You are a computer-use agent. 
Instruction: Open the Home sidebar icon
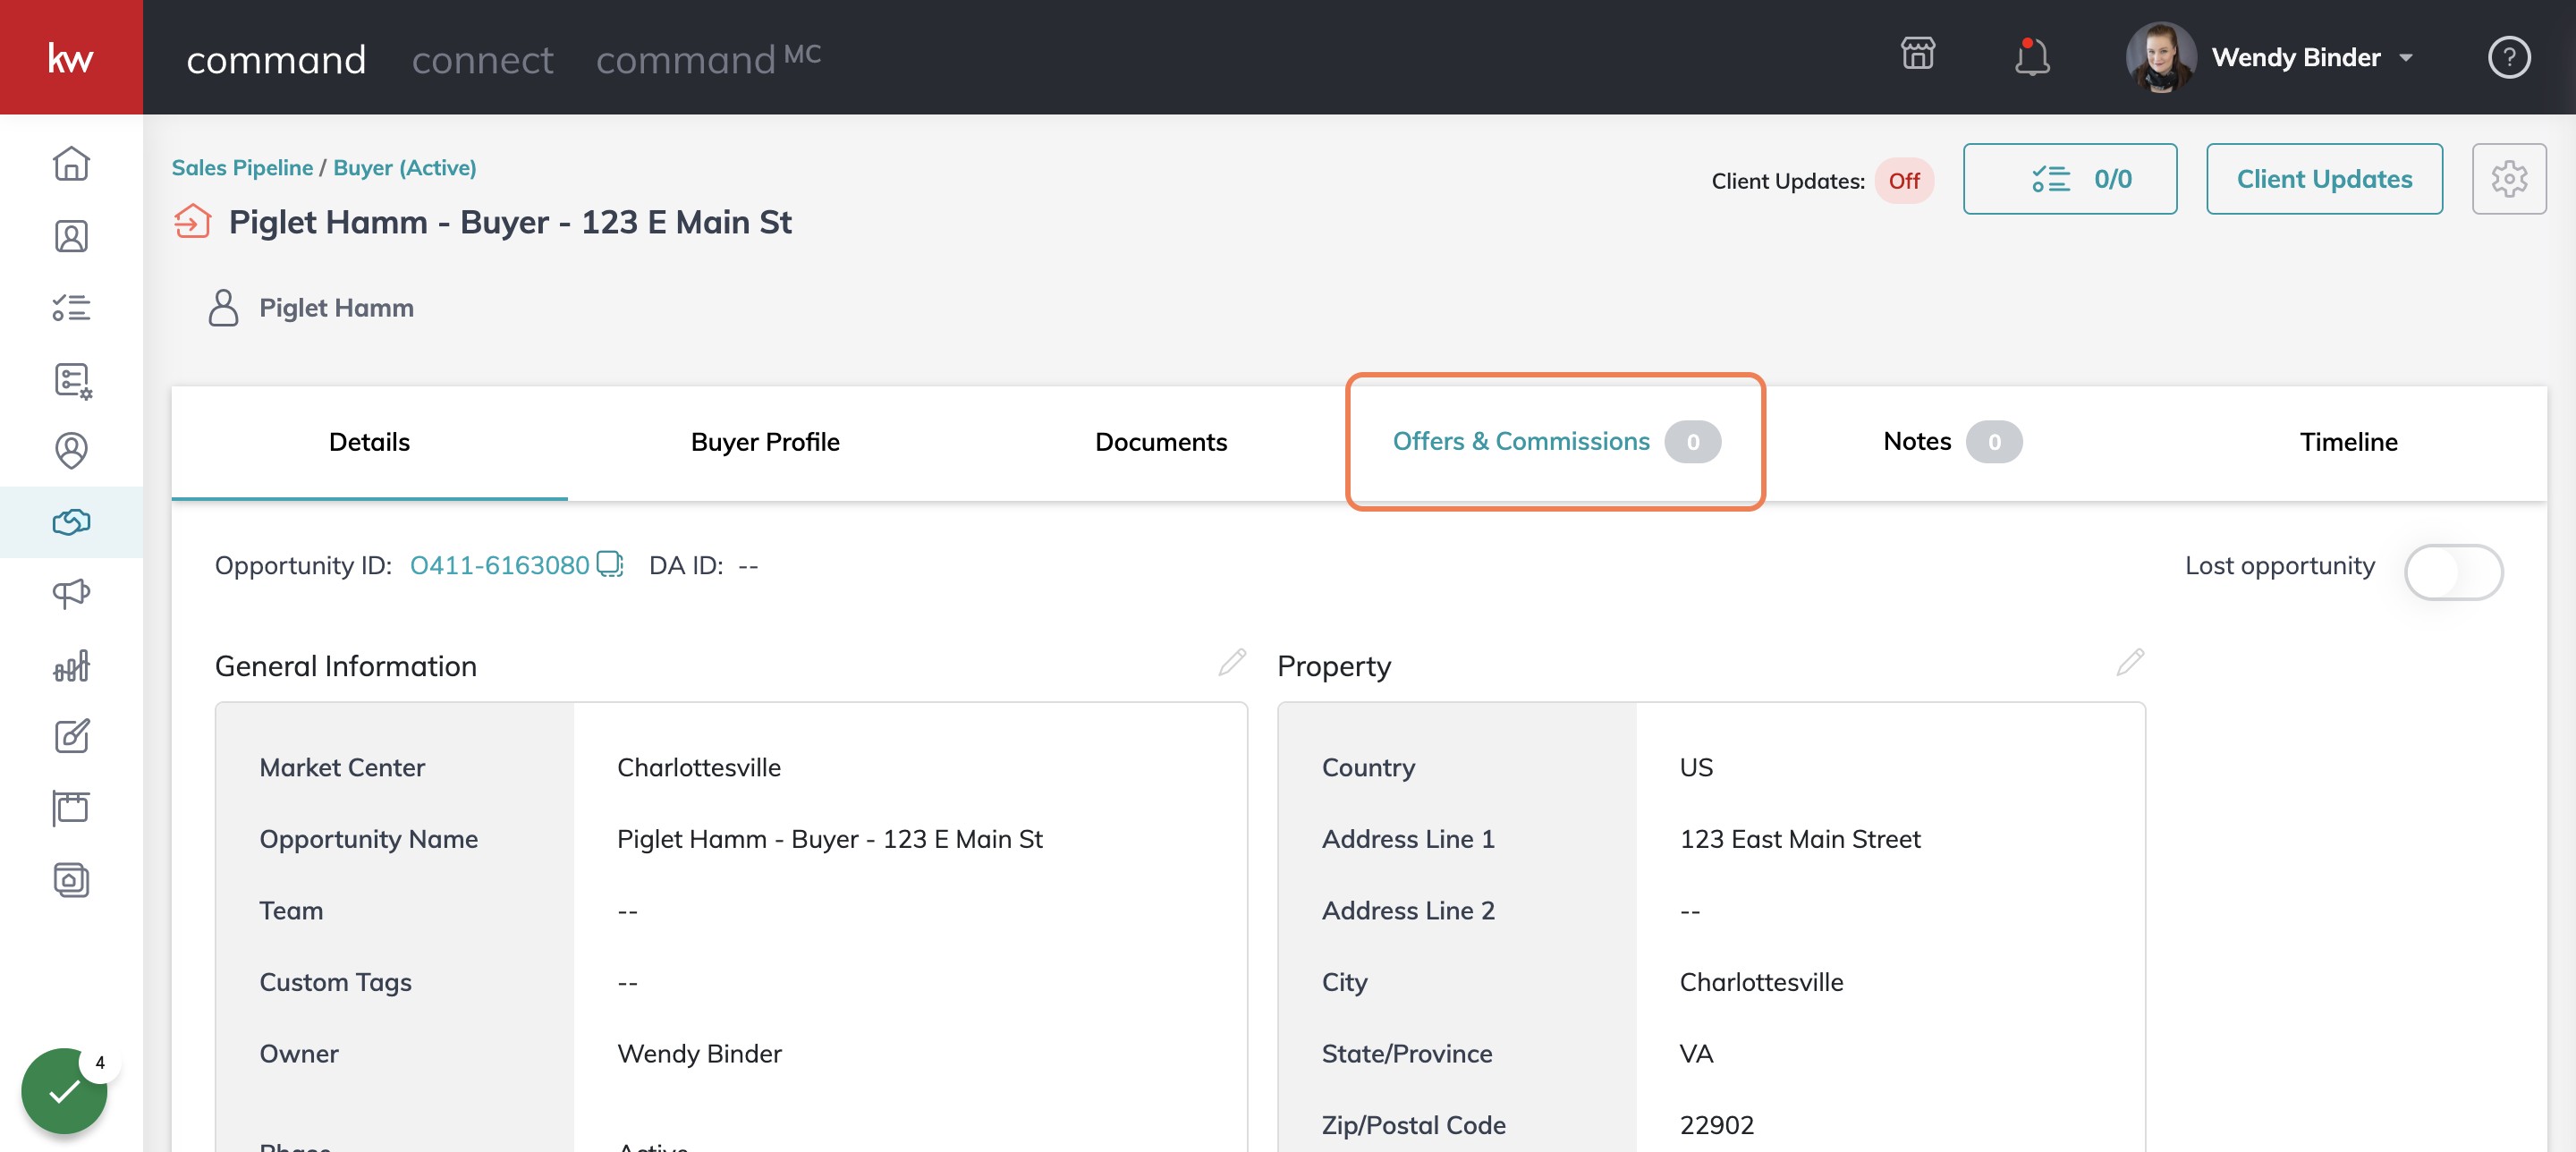pyautogui.click(x=71, y=163)
